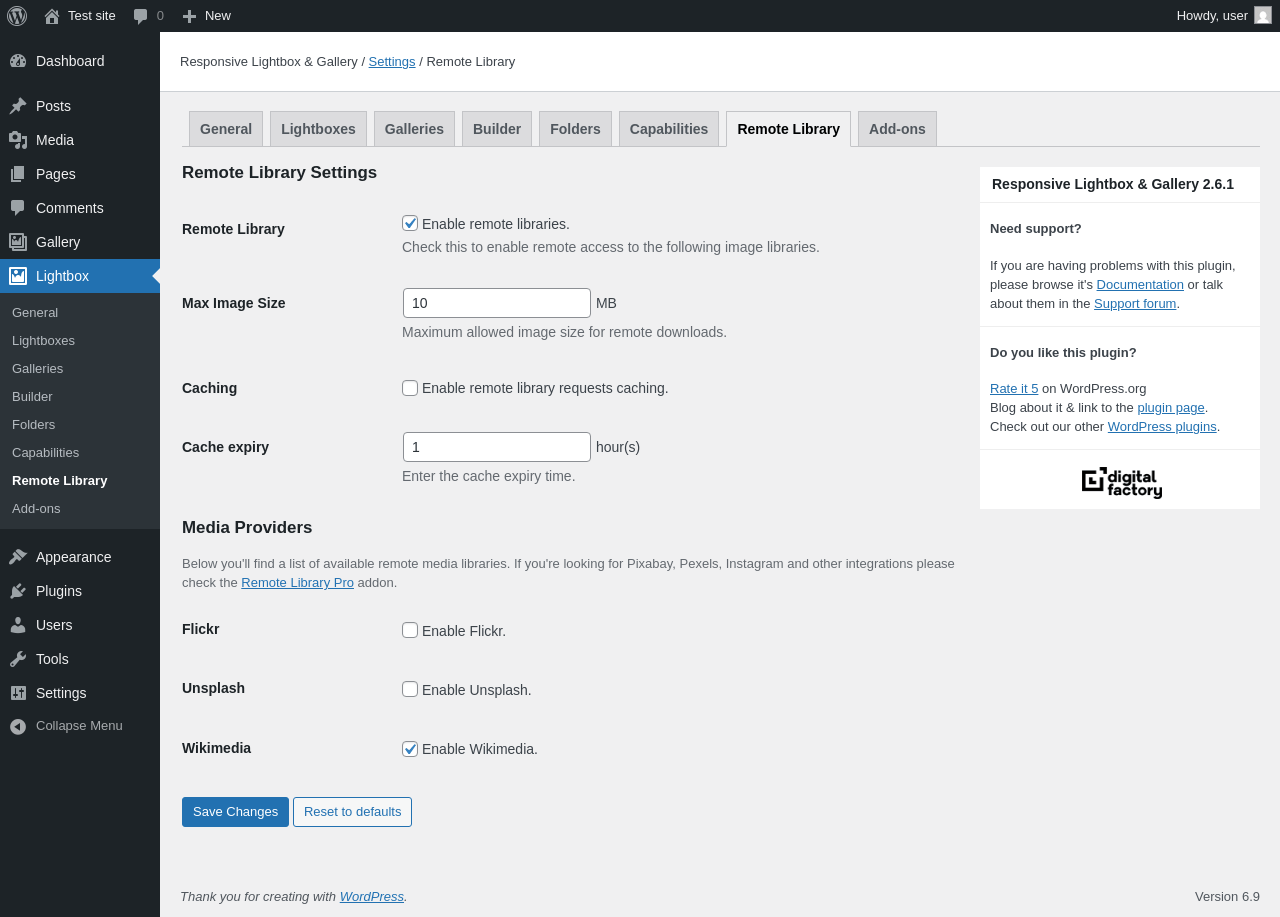Click the Reset to defaults button
The image size is (1280, 917).
point(352,812)
